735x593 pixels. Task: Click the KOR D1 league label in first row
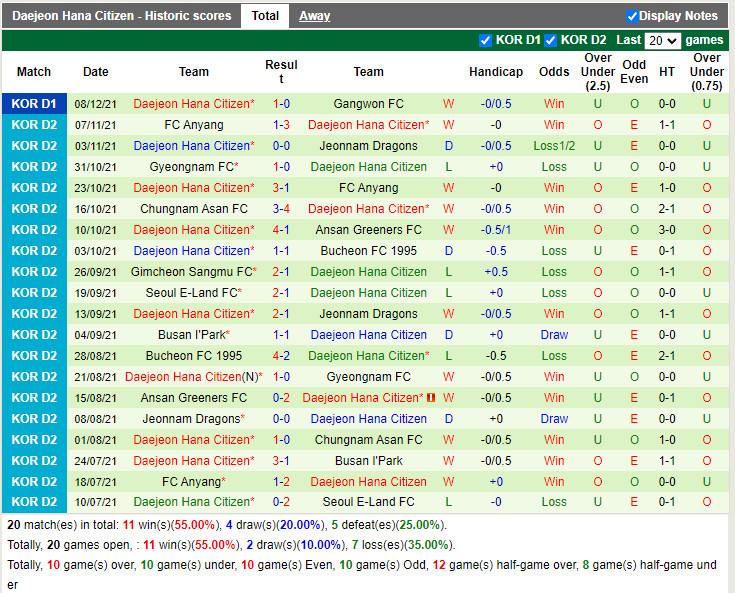[35, 104]
